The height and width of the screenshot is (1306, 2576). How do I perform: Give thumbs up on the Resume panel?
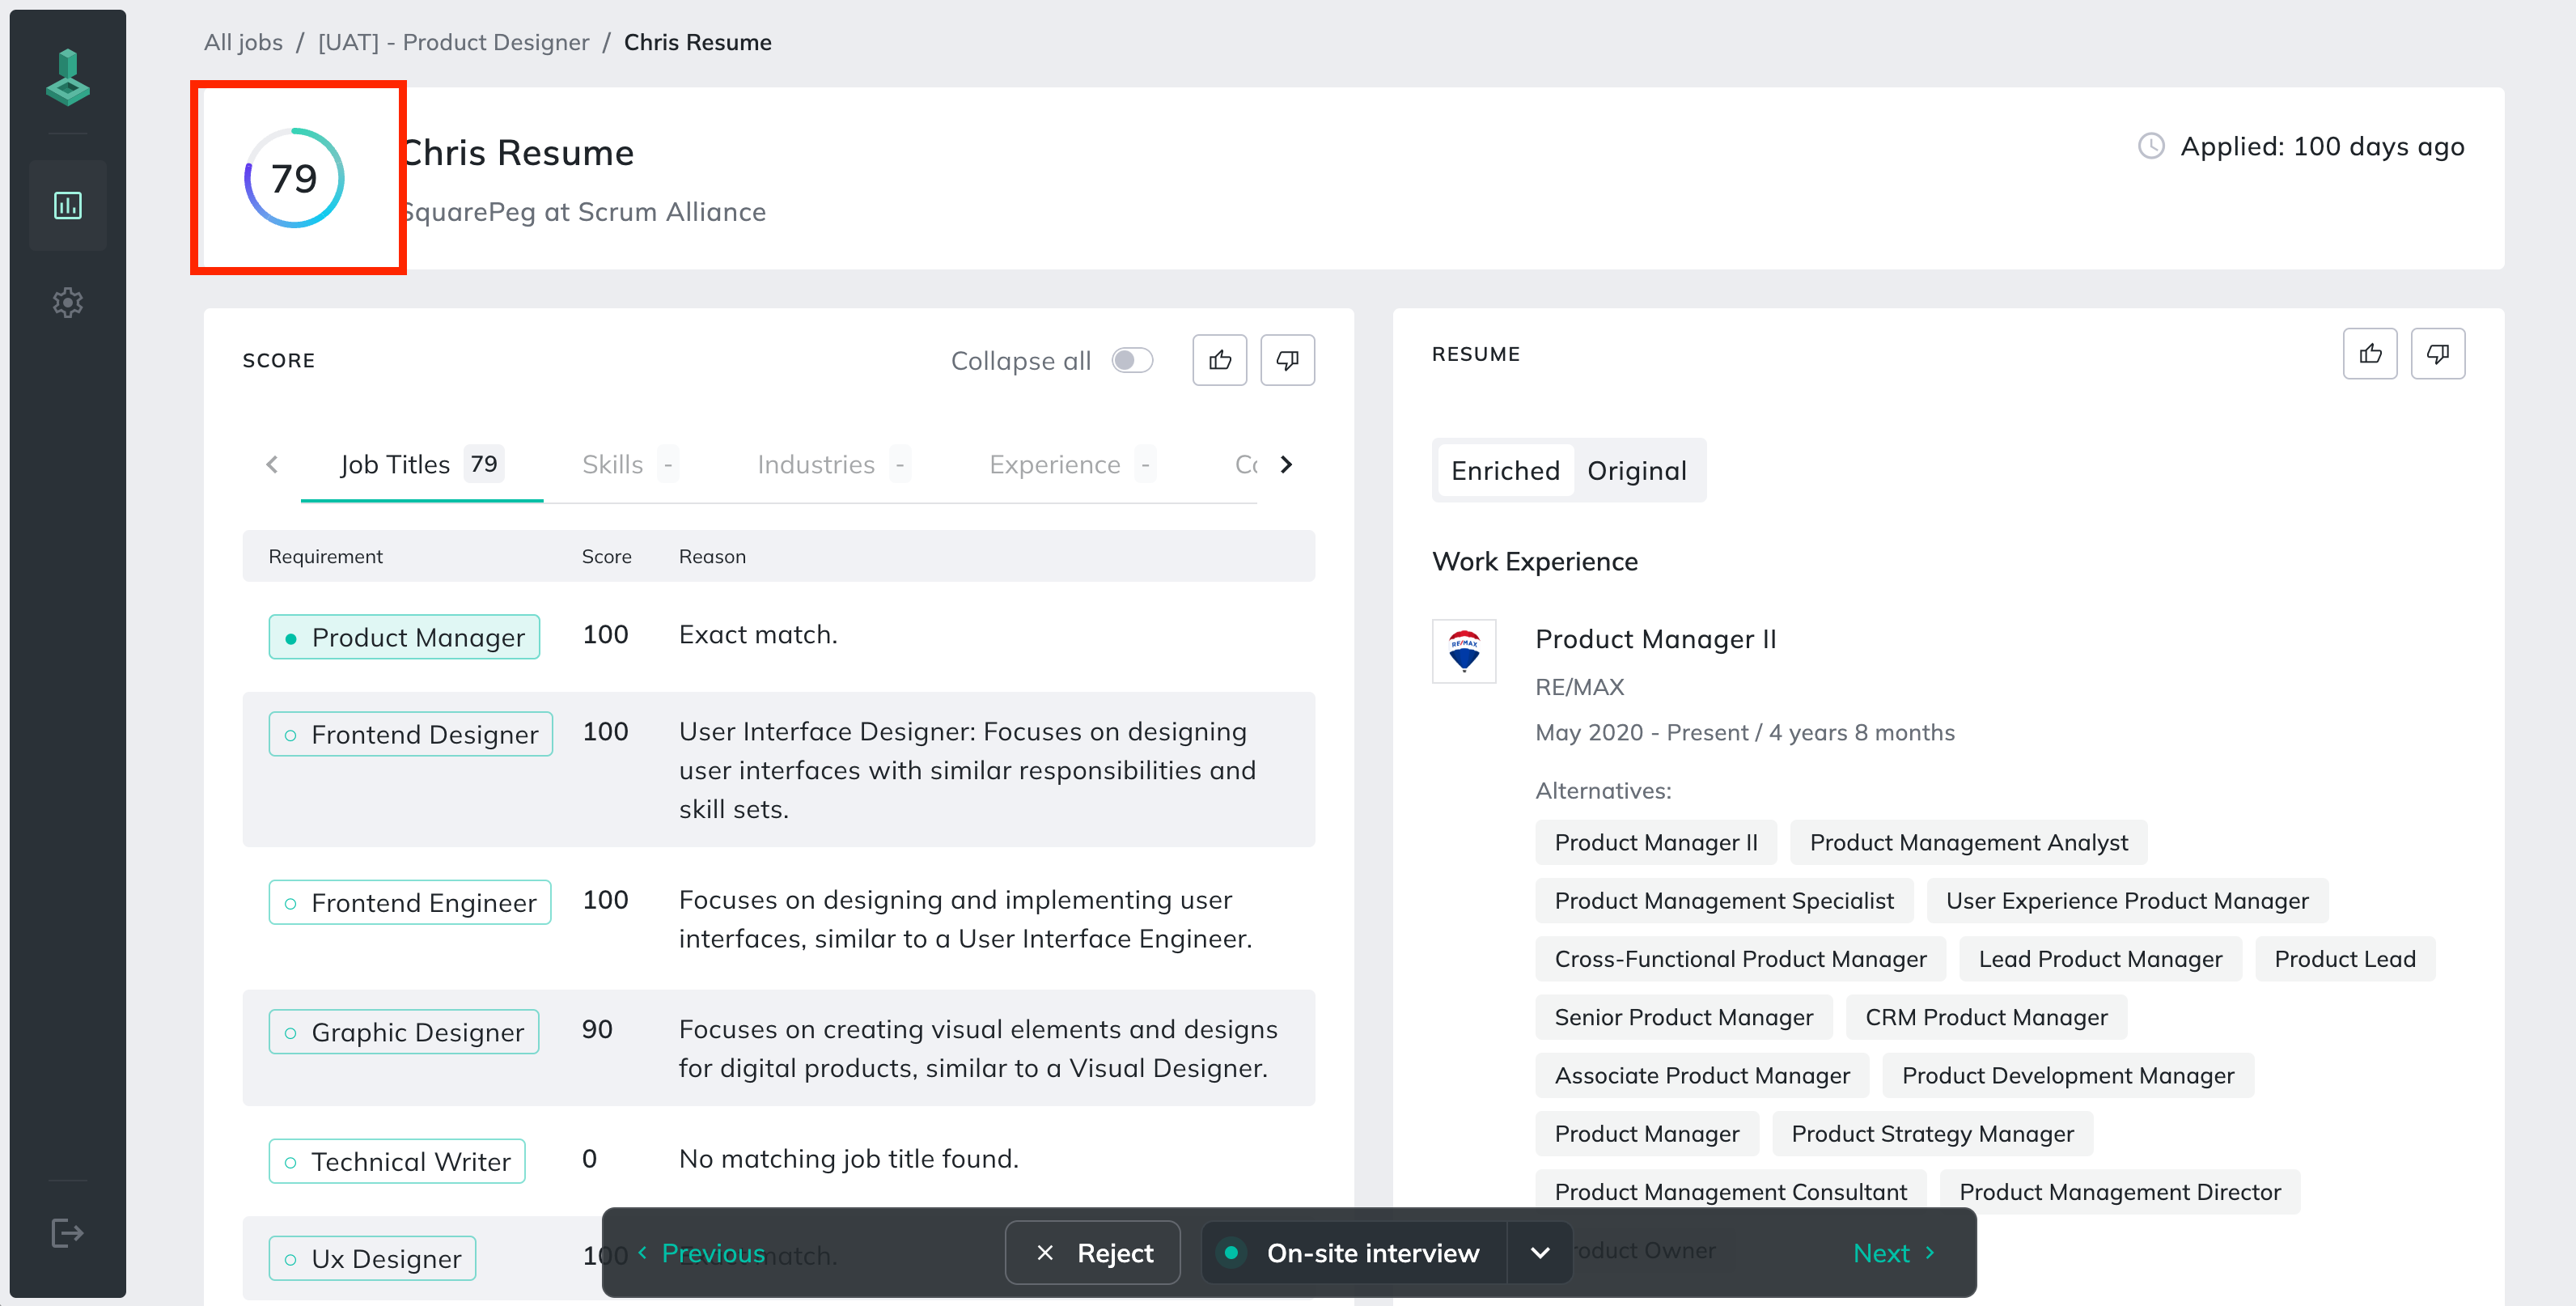(2370, 354)
